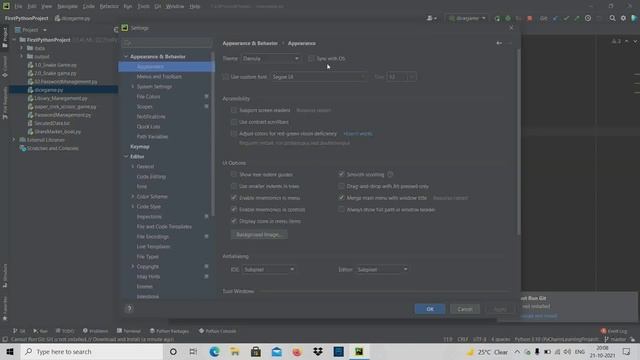Open File Explorer from taskbar
The image size is (640, 360).
pyautogui.click(x=235, y=351)
